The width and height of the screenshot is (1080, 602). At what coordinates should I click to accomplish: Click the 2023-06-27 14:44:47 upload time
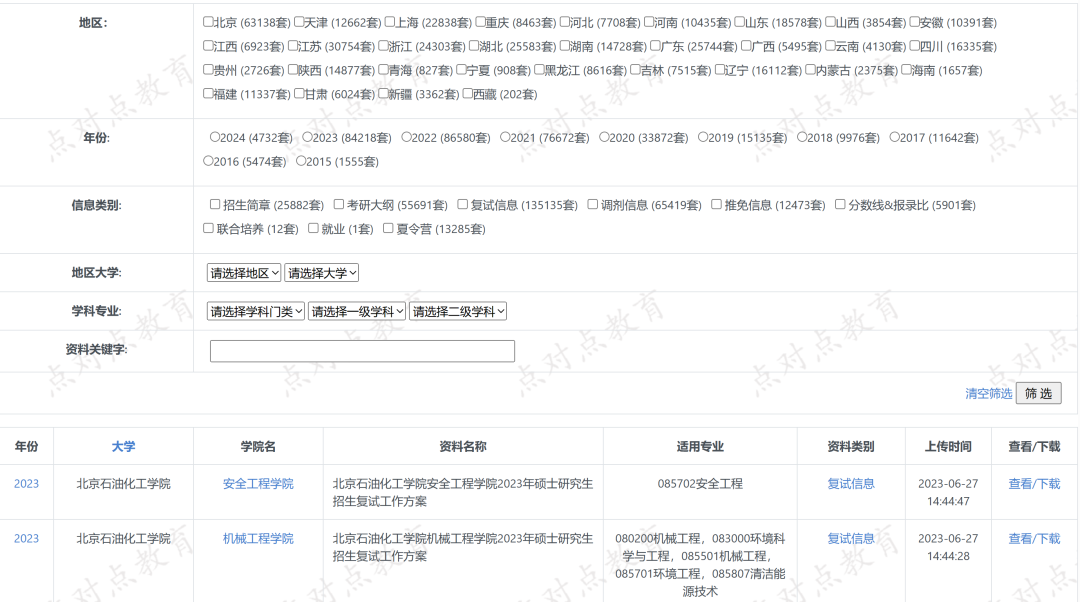click(948, 492)
